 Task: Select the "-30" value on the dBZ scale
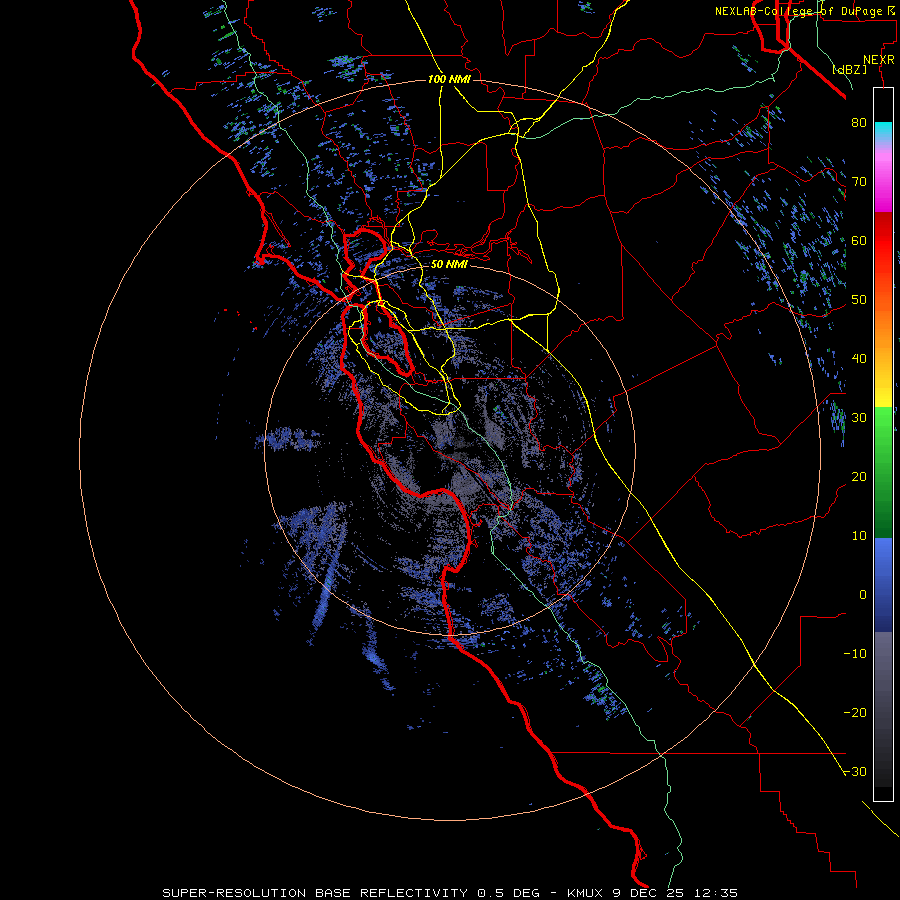pos(855,772)
